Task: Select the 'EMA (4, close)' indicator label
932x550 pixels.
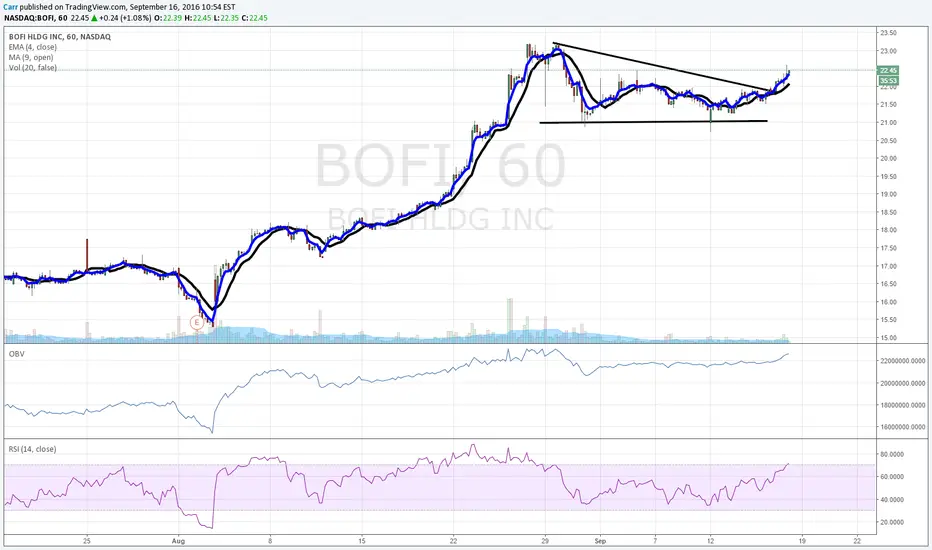Action: 33,47
